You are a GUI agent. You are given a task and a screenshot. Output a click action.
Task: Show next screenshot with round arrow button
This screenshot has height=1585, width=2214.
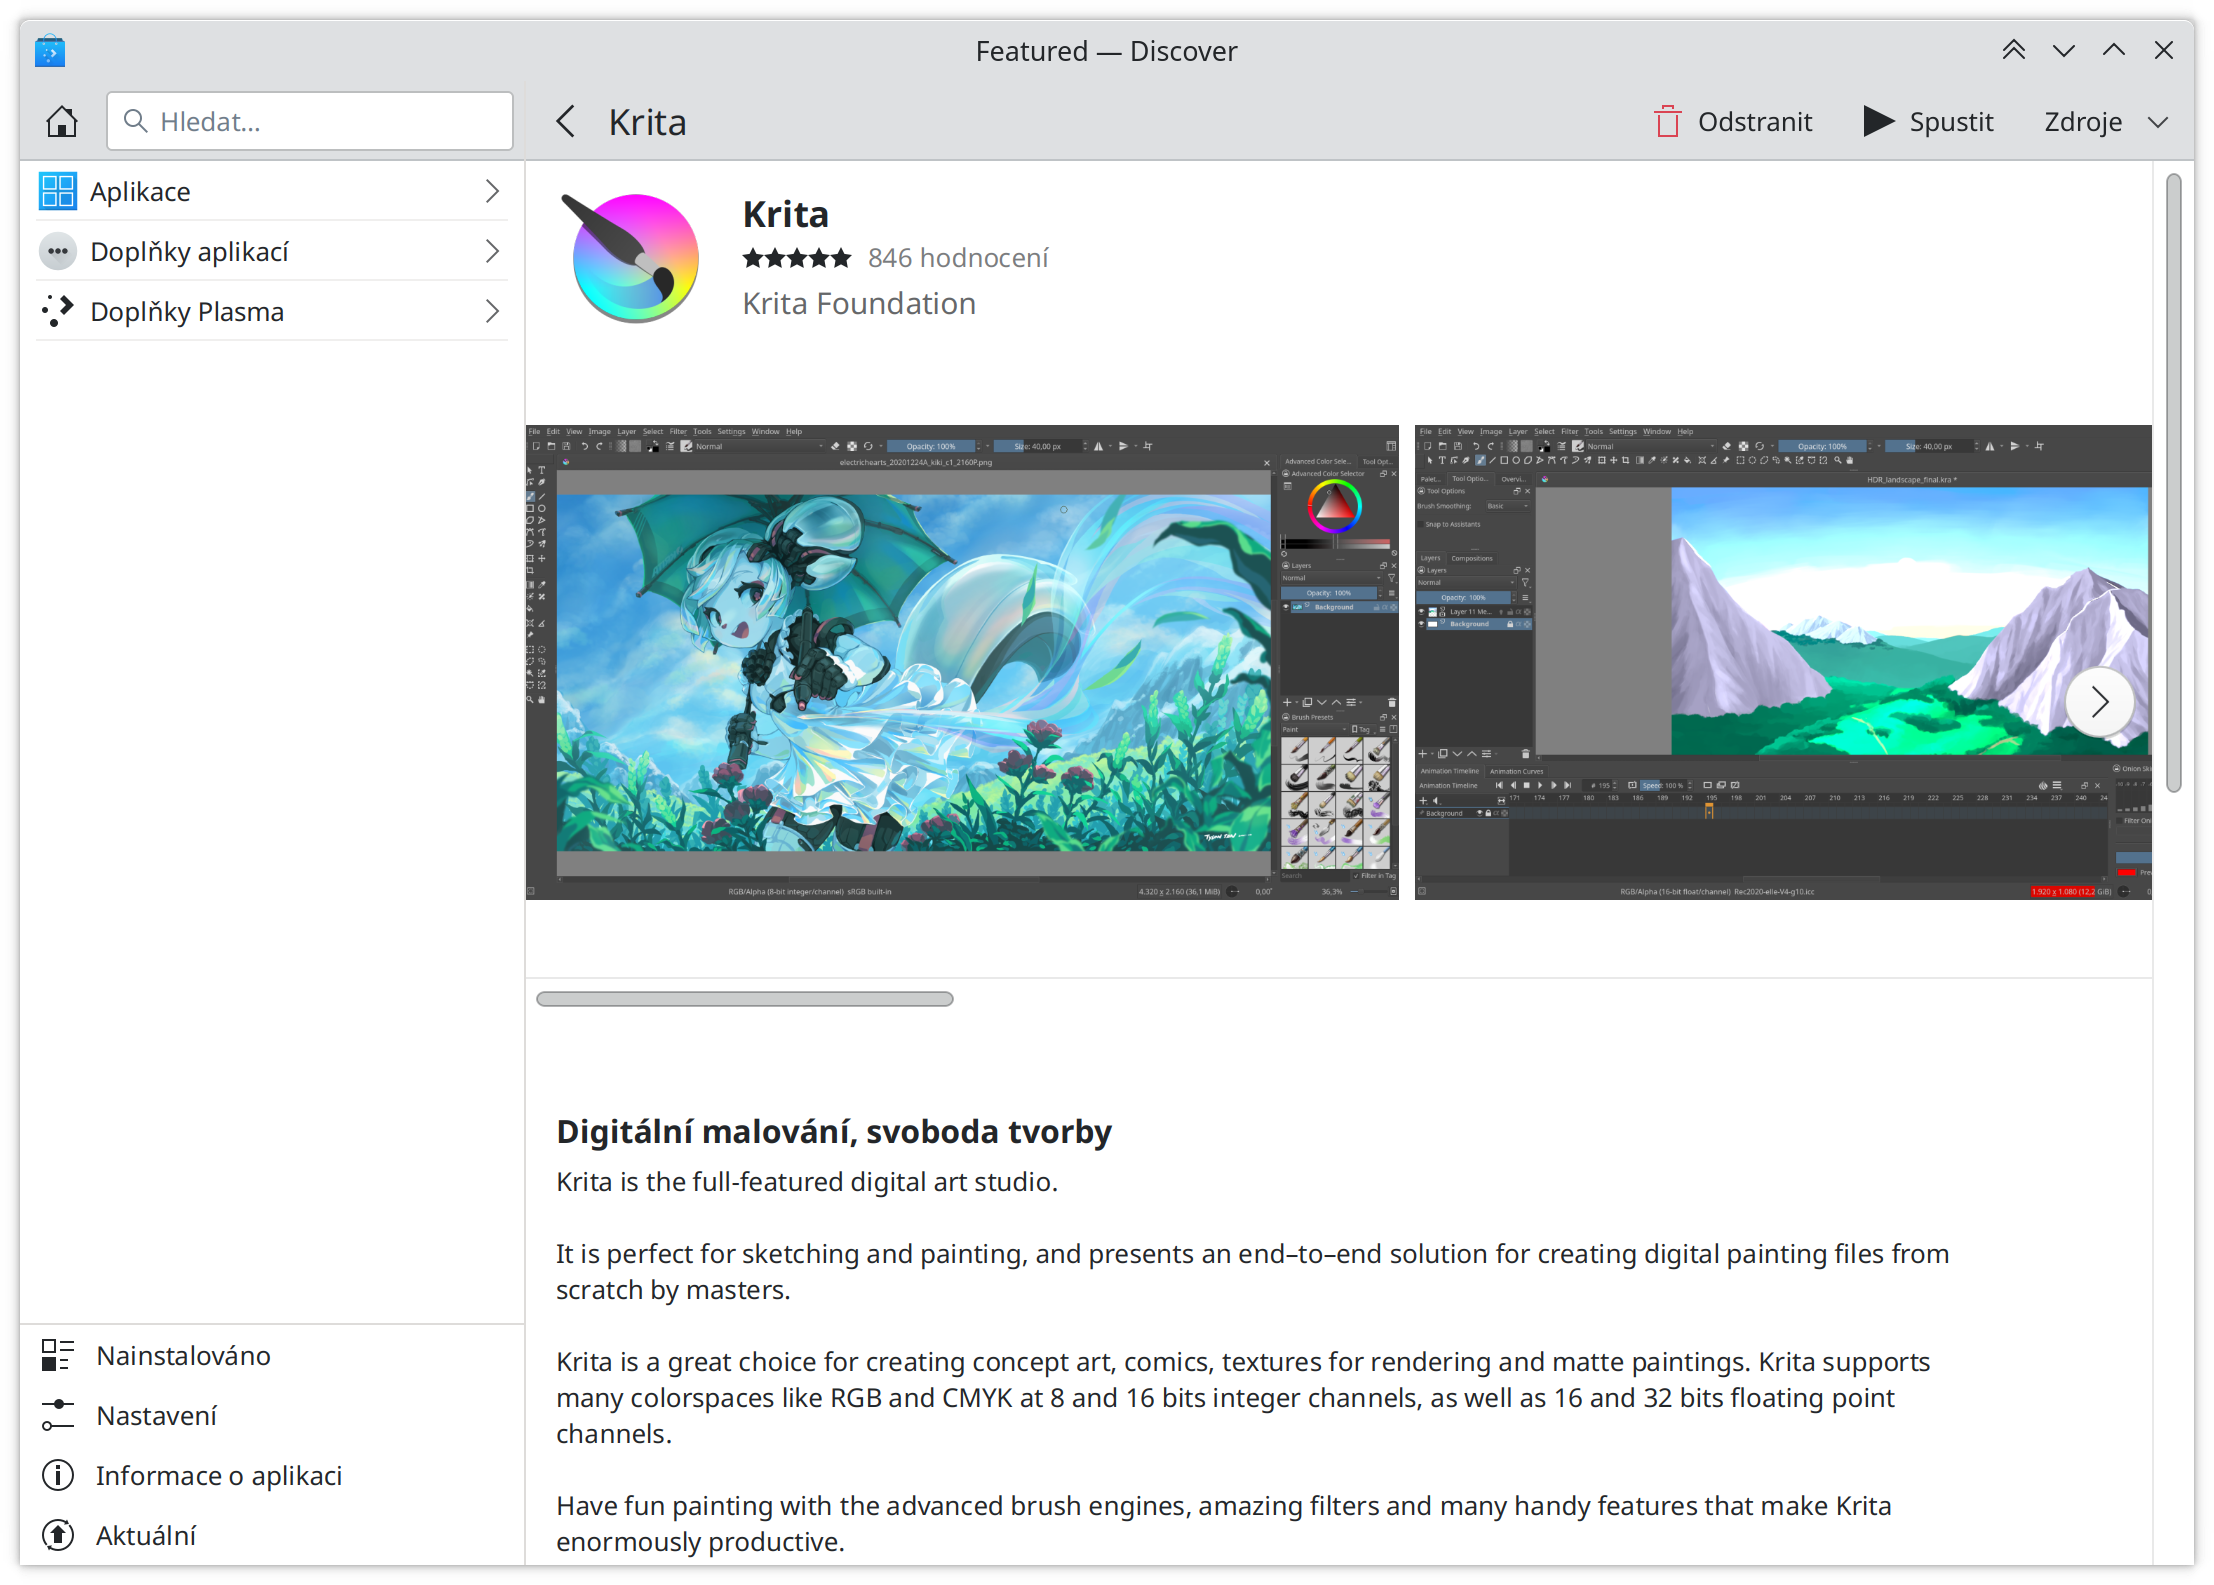[2099, 702]
